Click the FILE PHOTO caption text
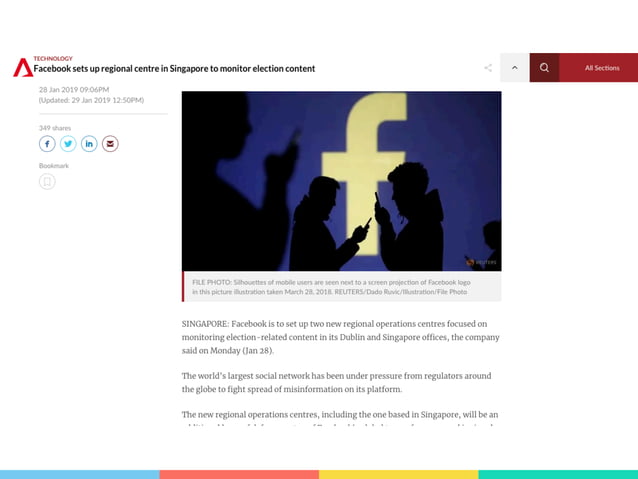This screenshot has width=638, height=479. pyautogui.click(x=331, y=287)
